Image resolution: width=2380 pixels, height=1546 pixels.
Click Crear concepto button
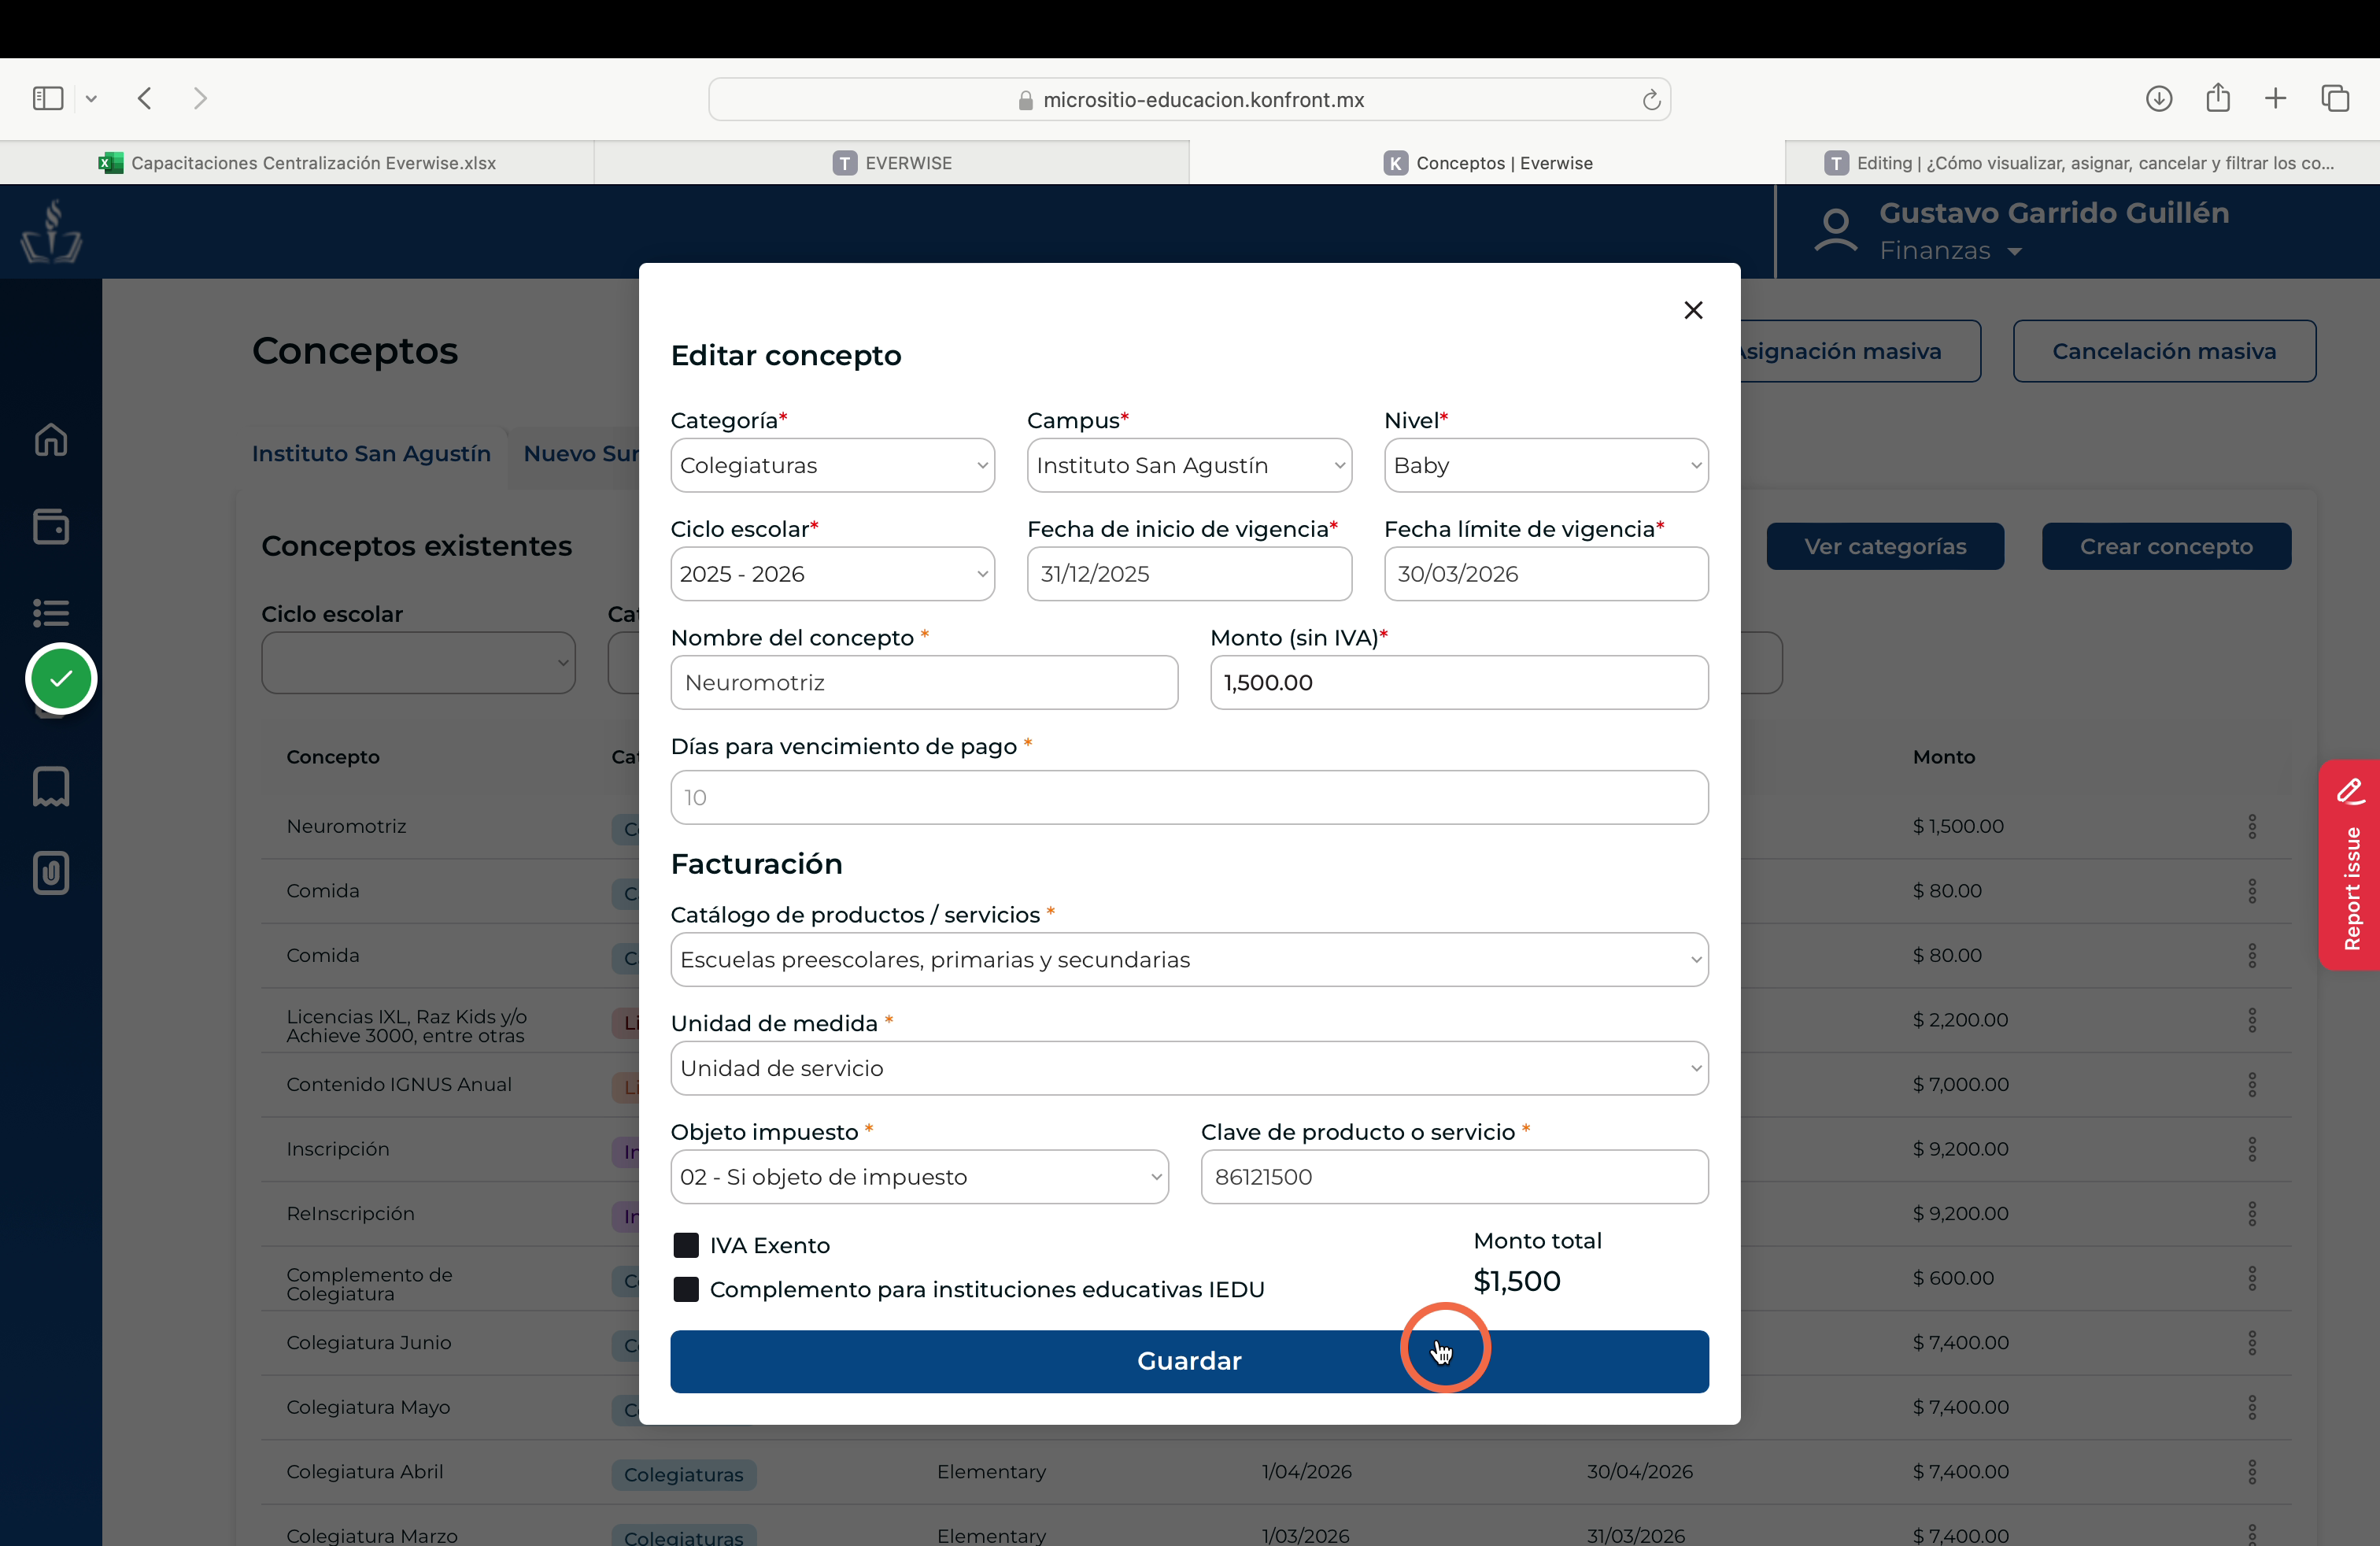2166,546
